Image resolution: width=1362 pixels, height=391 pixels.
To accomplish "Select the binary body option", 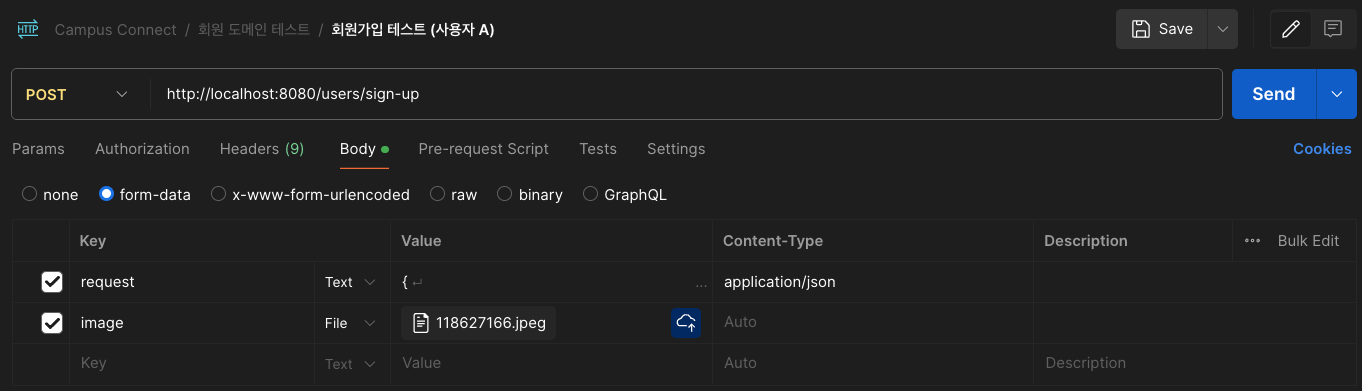I will [x=530, y=194].
